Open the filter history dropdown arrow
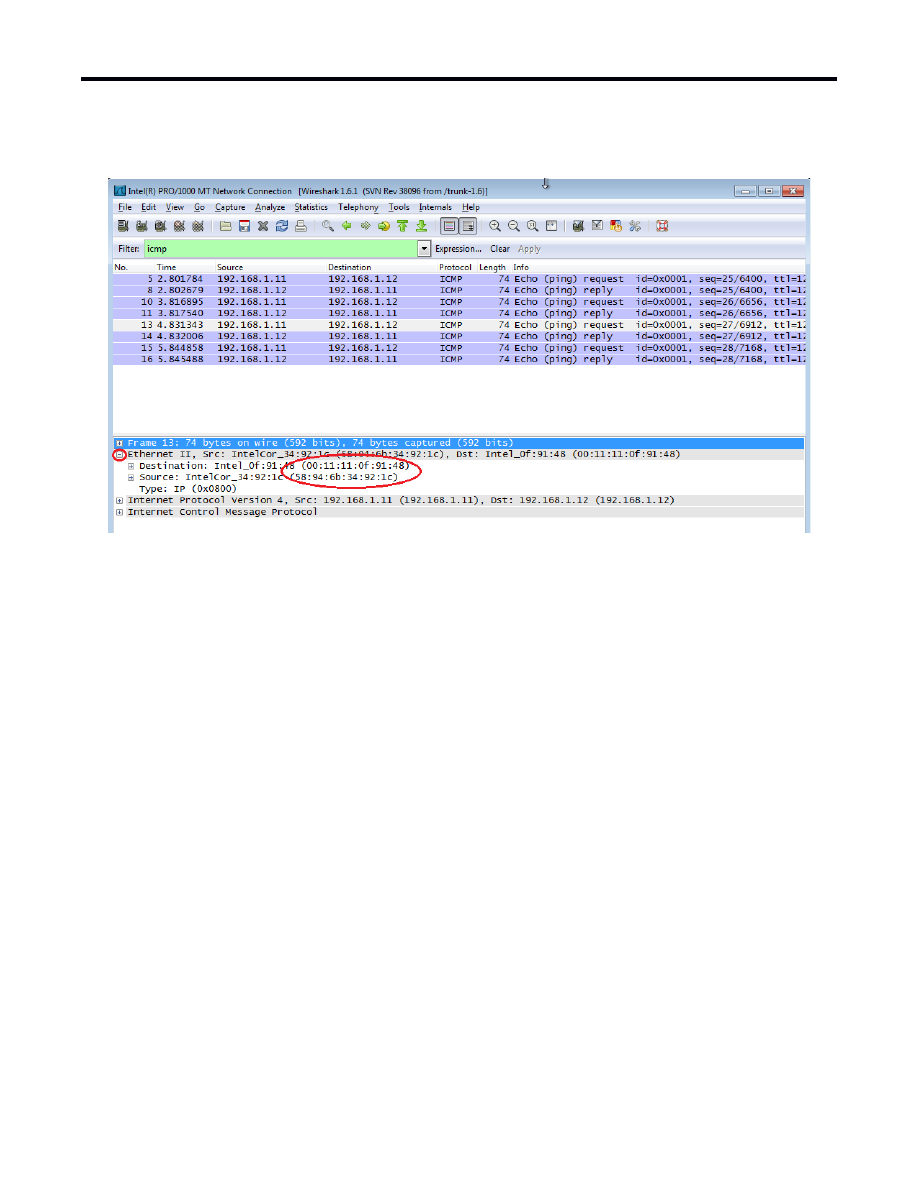The height and width of the screenshot is (1188, 918). pos(424,249)
